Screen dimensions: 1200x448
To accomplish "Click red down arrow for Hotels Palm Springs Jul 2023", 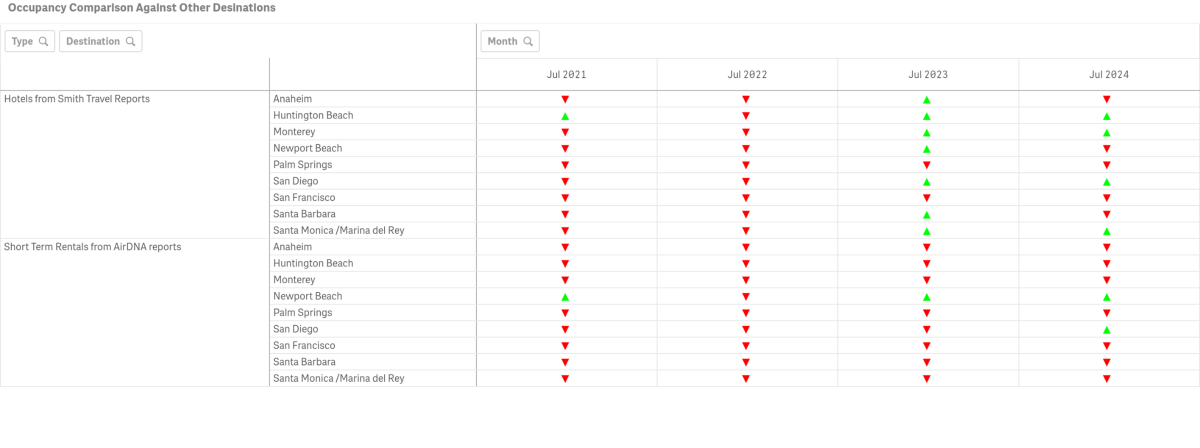I will pos(927,165).
